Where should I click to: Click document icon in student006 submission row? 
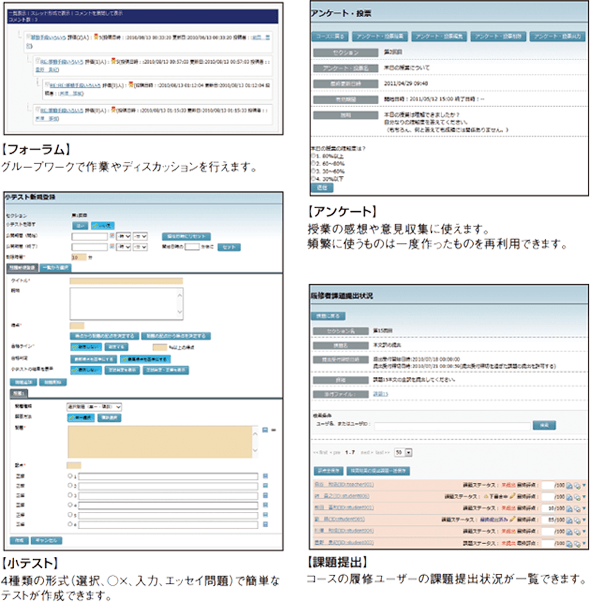click(569, 497)
